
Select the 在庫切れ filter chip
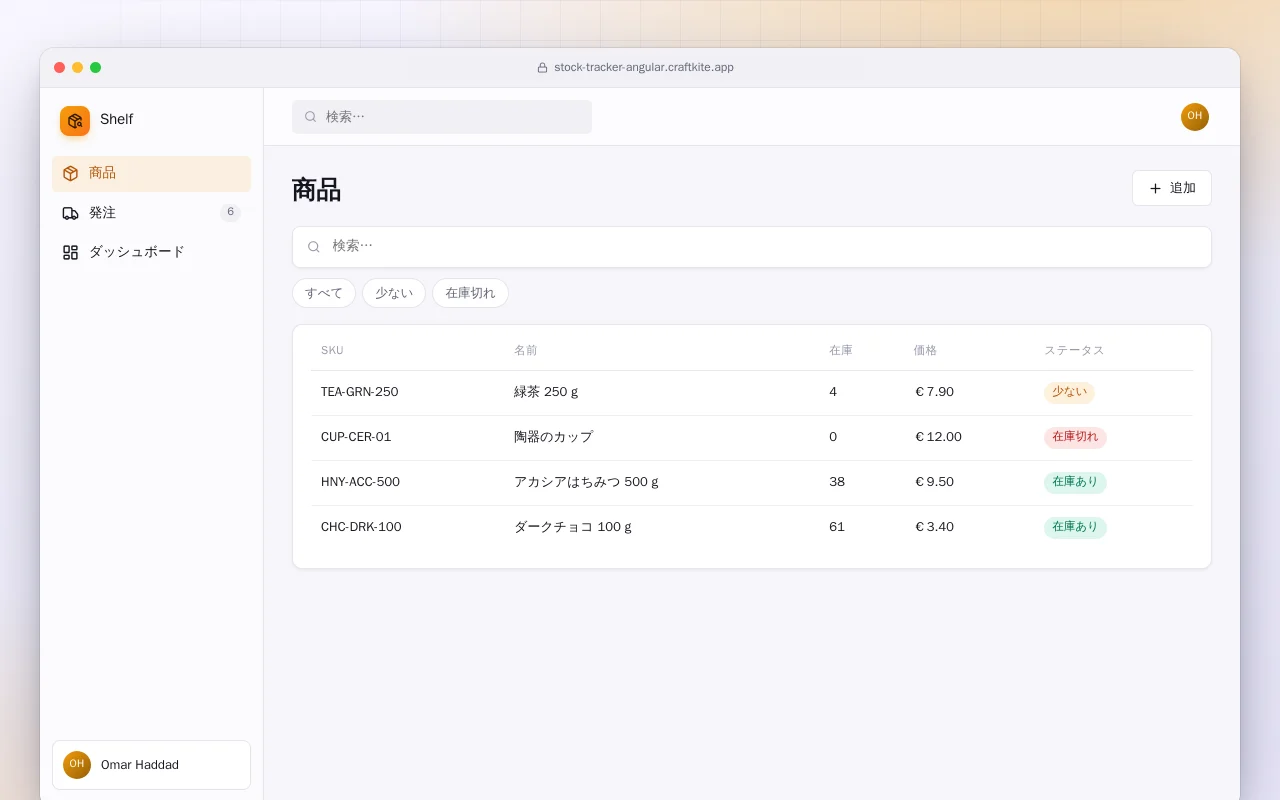coord(470,293)
